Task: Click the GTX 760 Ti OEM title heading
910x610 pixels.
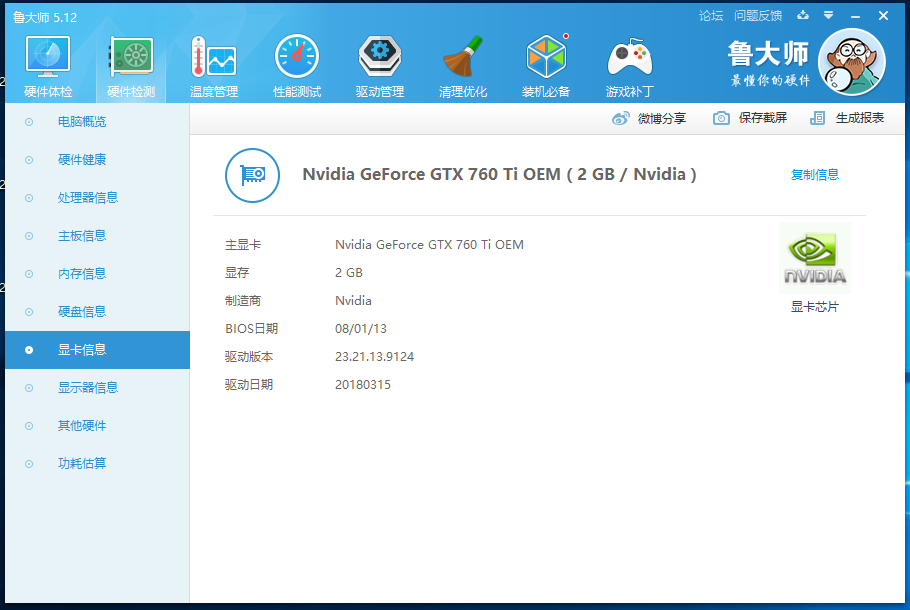Action: click(499, 174)
